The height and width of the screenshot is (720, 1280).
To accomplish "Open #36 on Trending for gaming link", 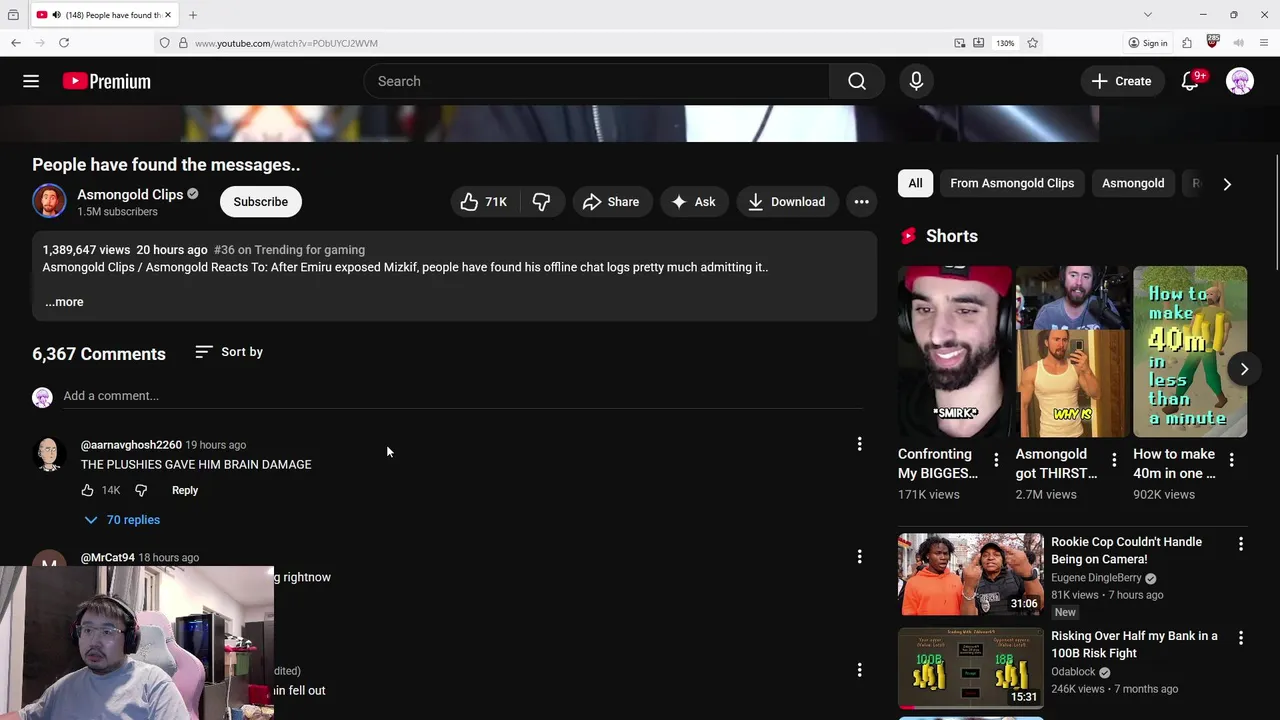I will (289, 250).
